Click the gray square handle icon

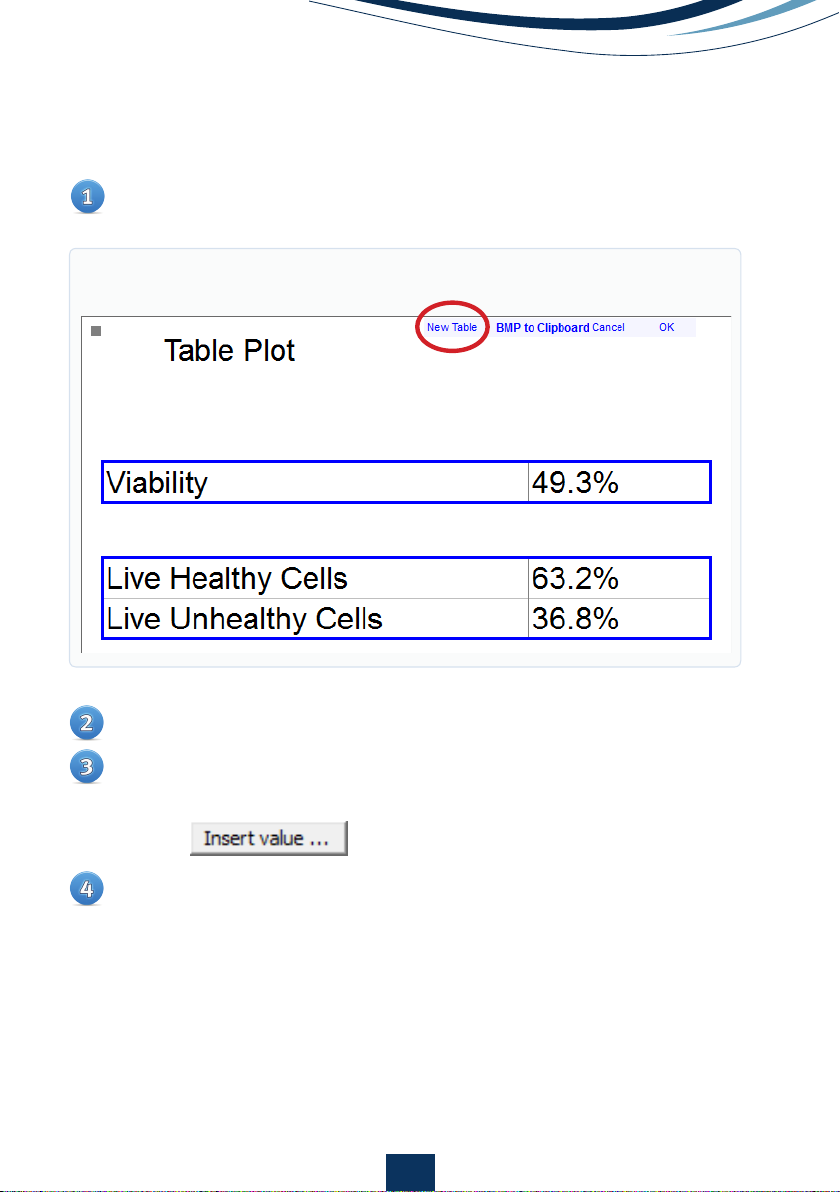pyautogui.click(x=96, y=331)
